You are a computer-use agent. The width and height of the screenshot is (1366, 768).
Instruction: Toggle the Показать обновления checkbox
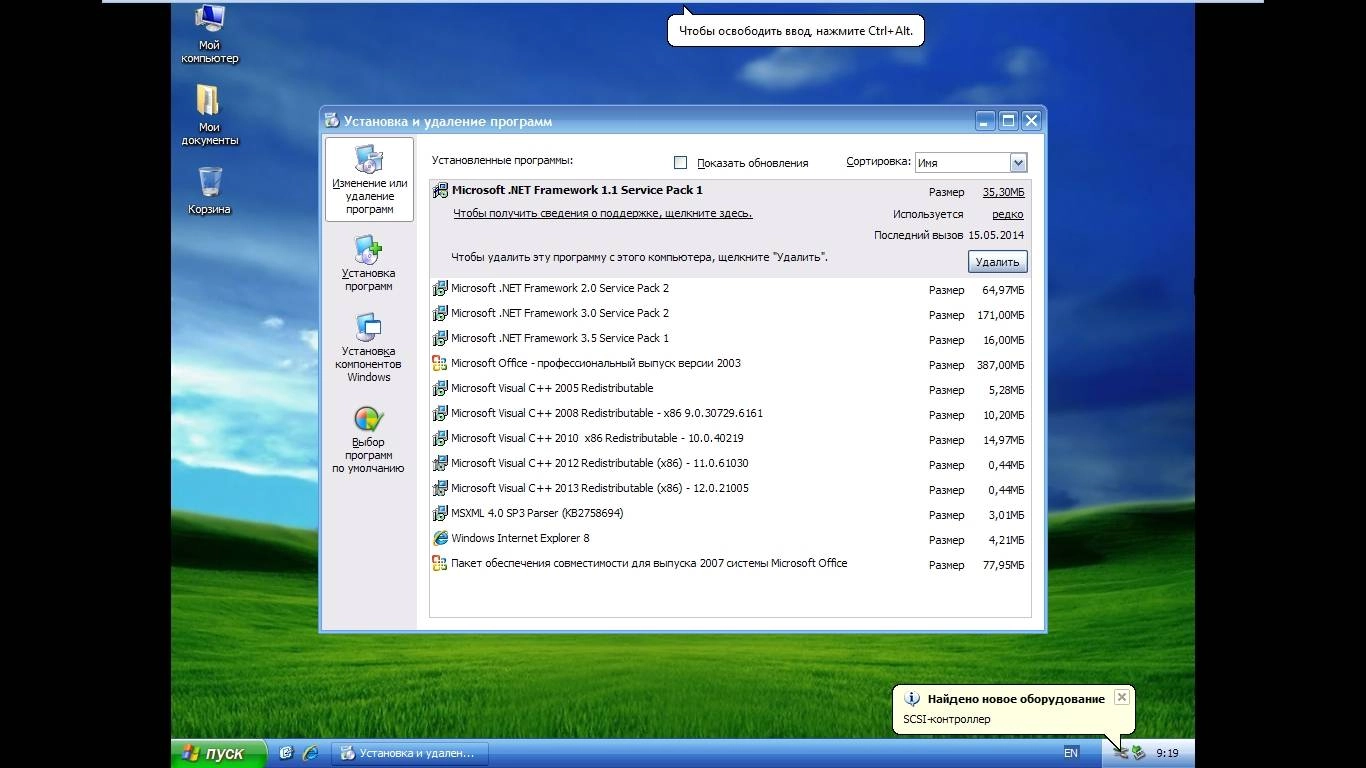[x=681, y=162]
